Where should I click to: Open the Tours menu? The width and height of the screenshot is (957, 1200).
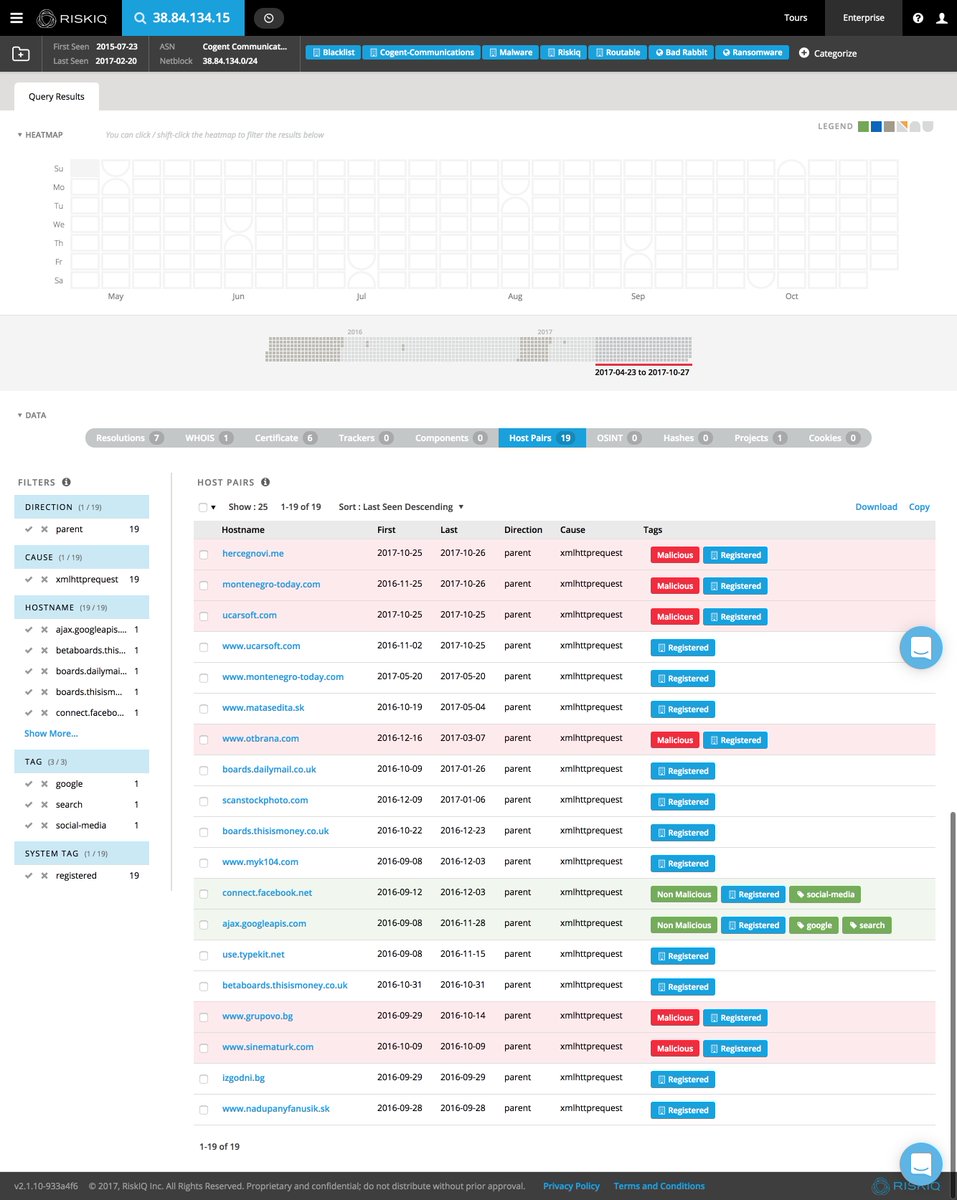[795, 18]
